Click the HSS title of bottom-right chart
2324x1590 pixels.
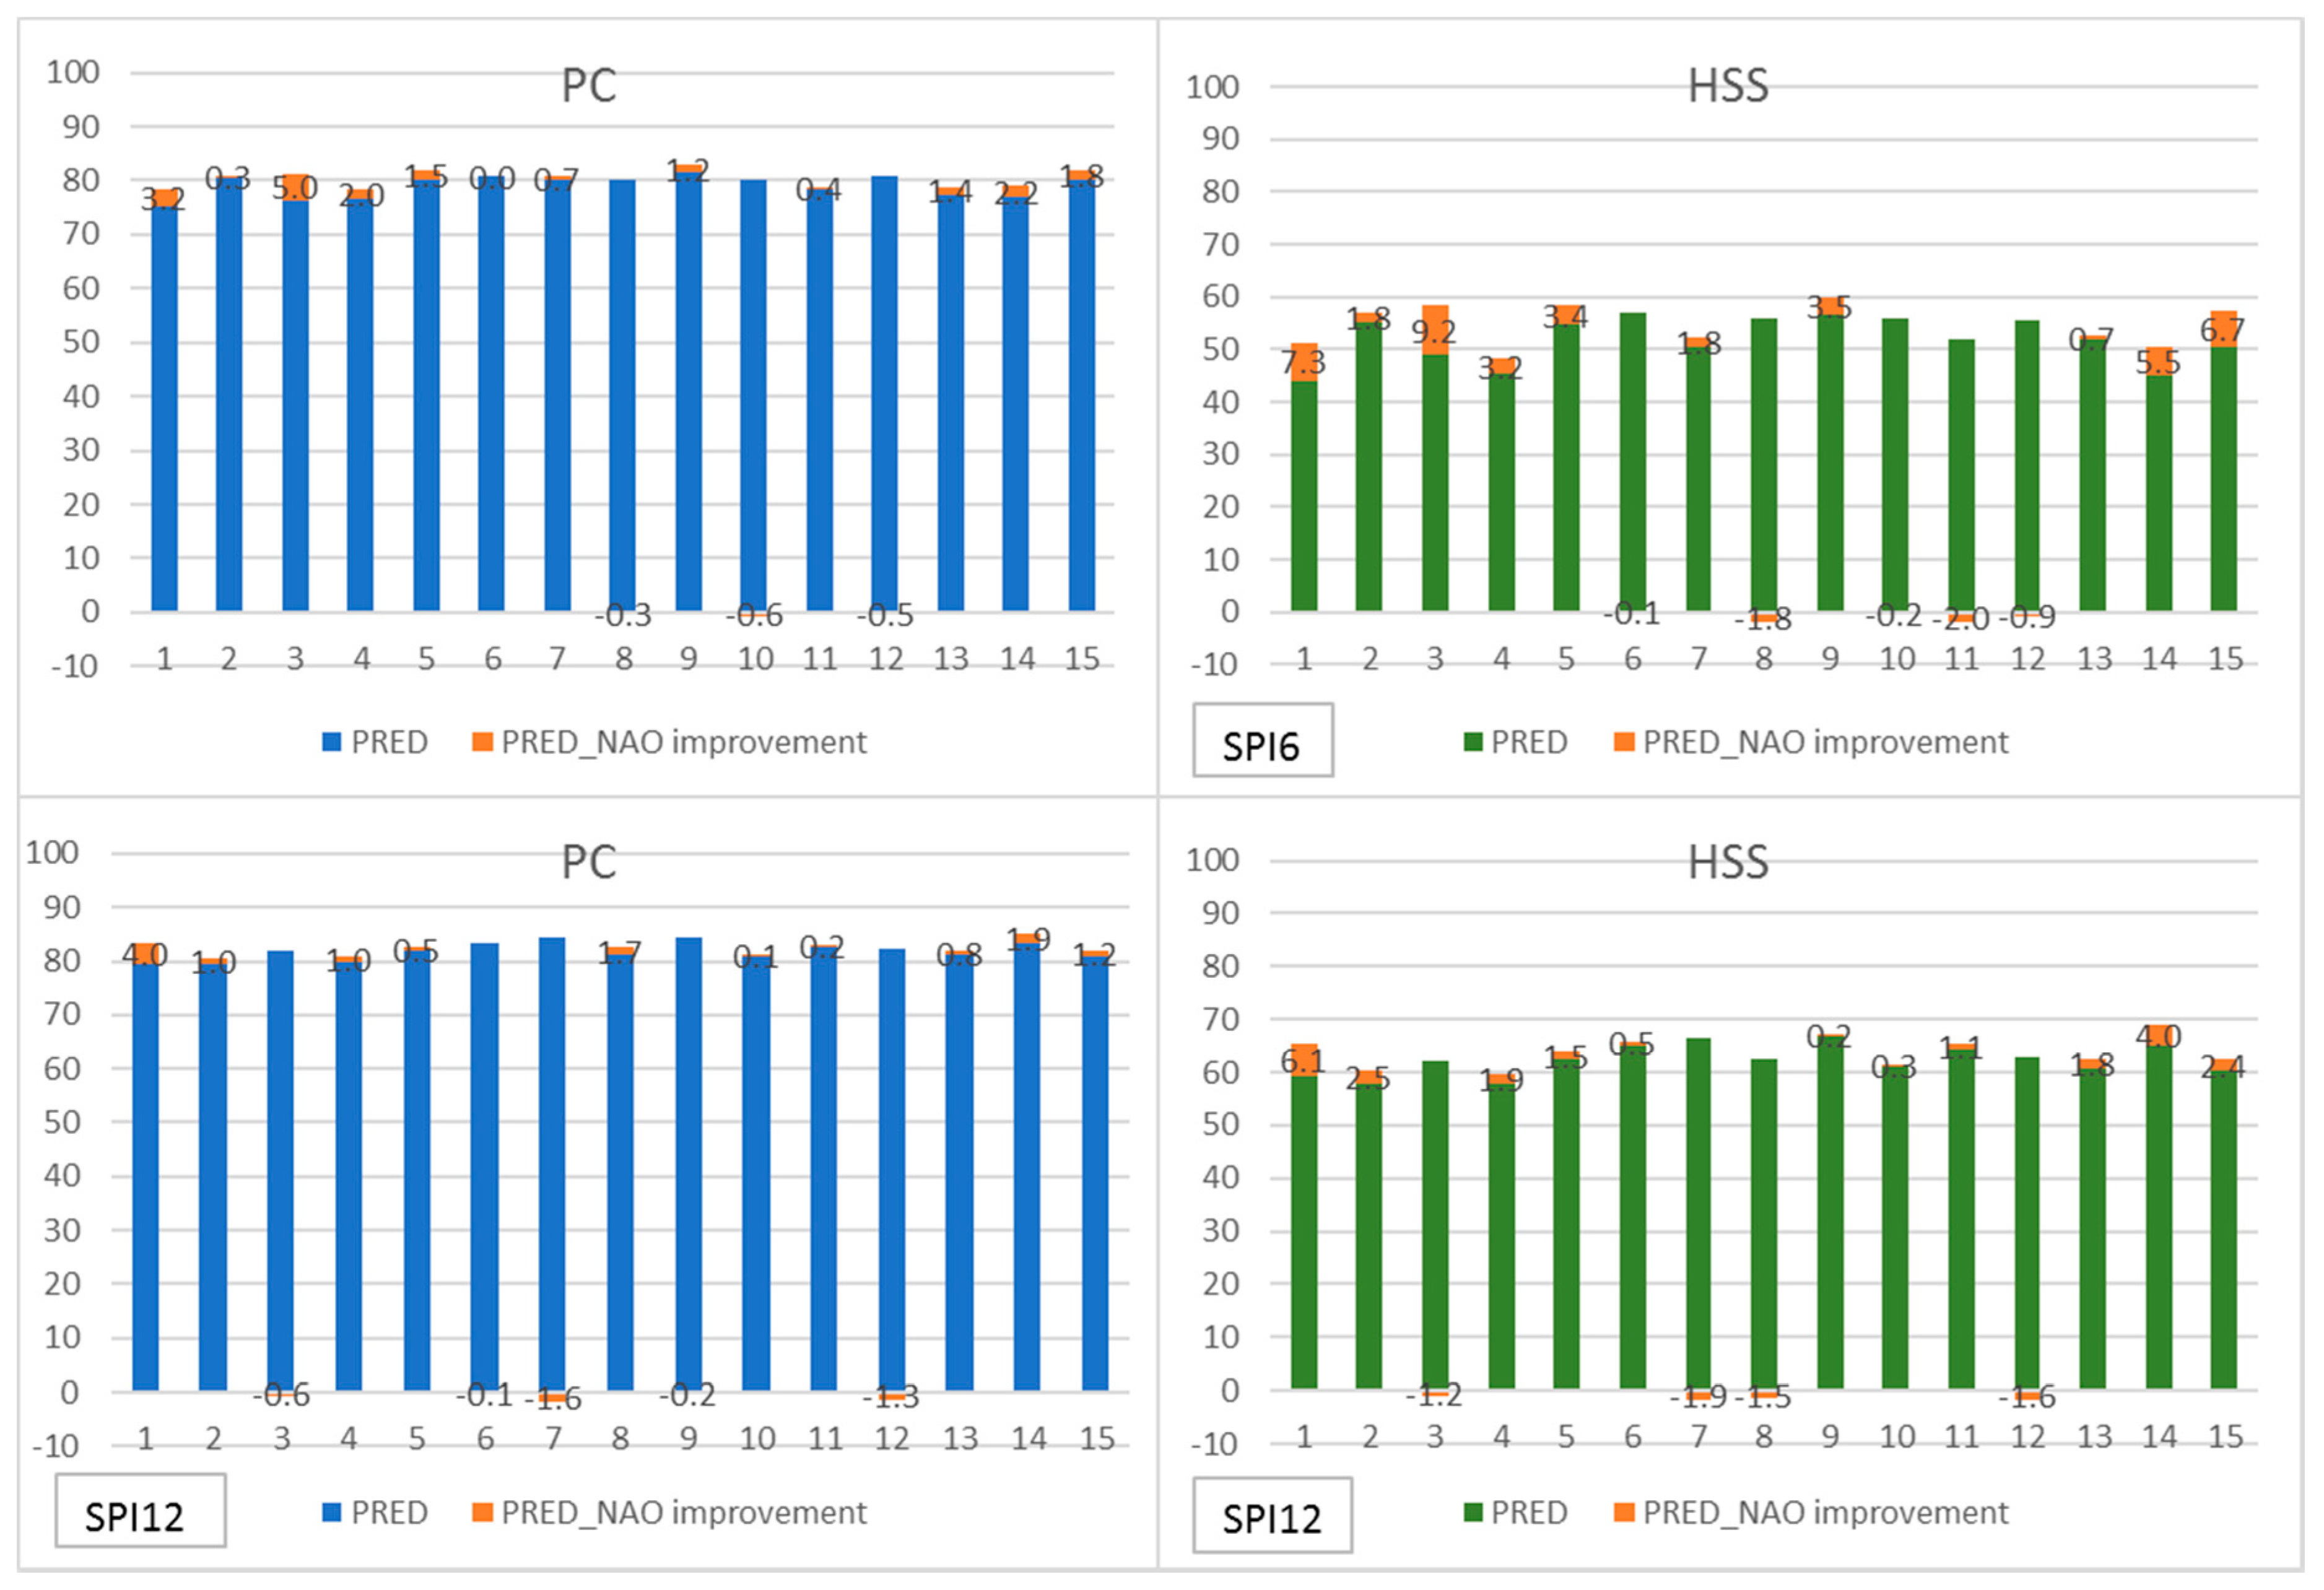1727,862
